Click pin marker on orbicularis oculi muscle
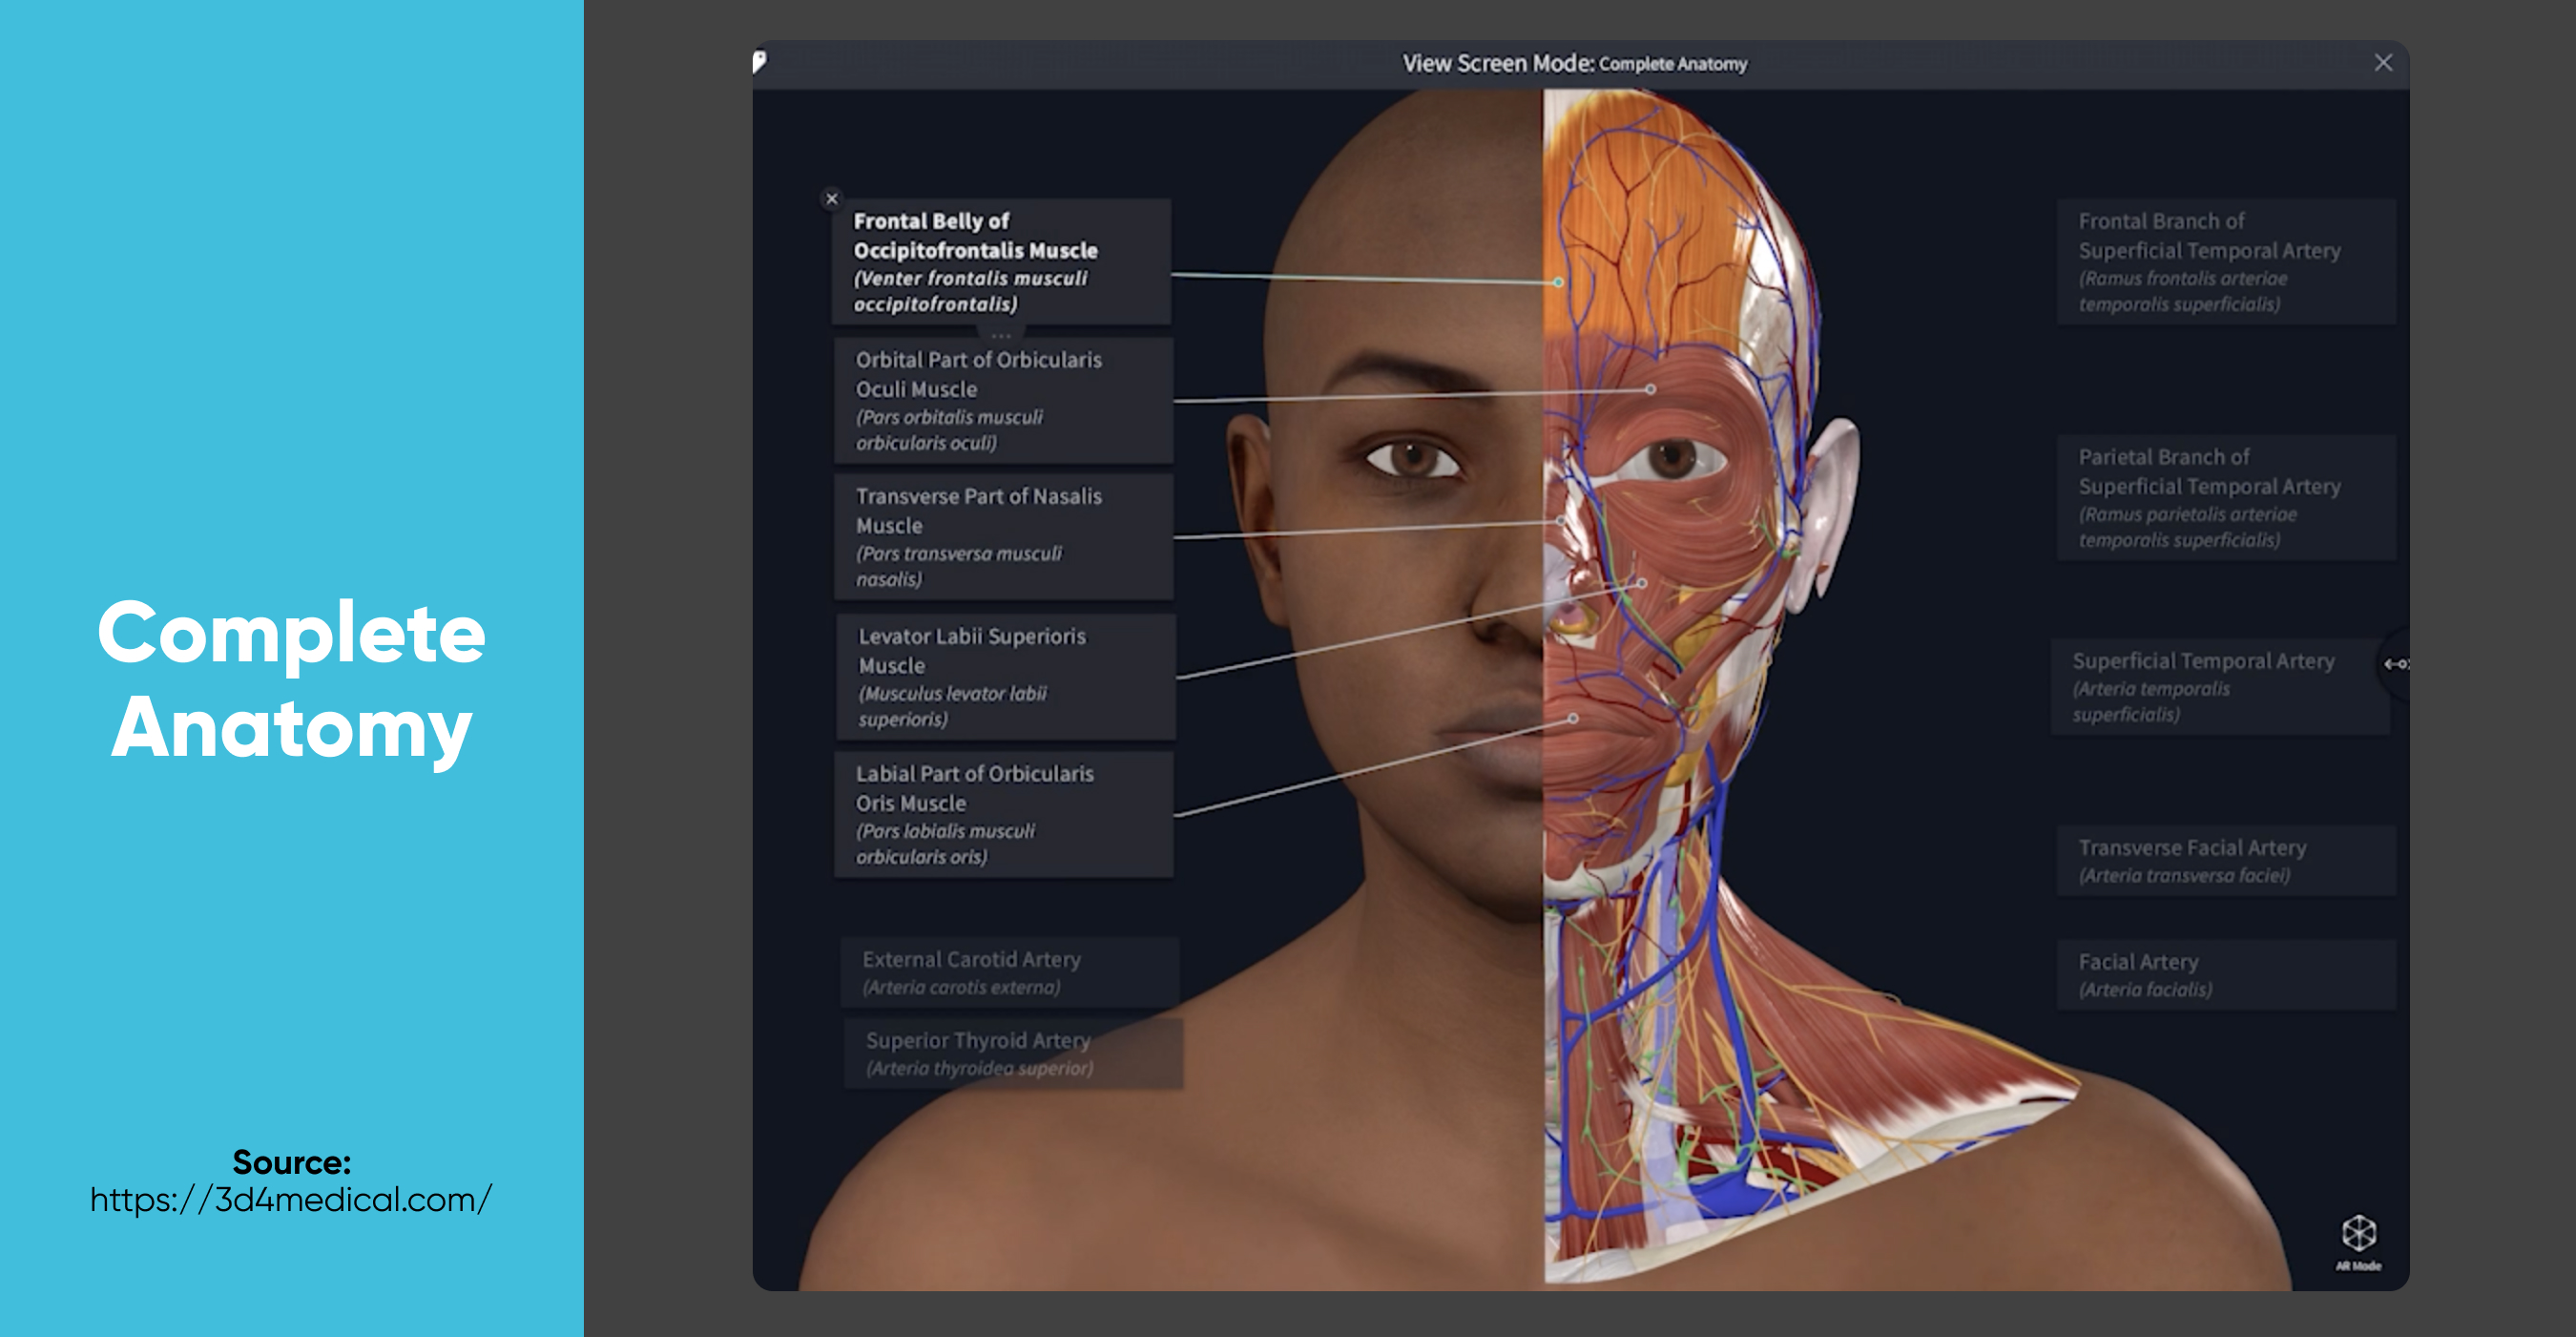 click(x=1650, y=389)
